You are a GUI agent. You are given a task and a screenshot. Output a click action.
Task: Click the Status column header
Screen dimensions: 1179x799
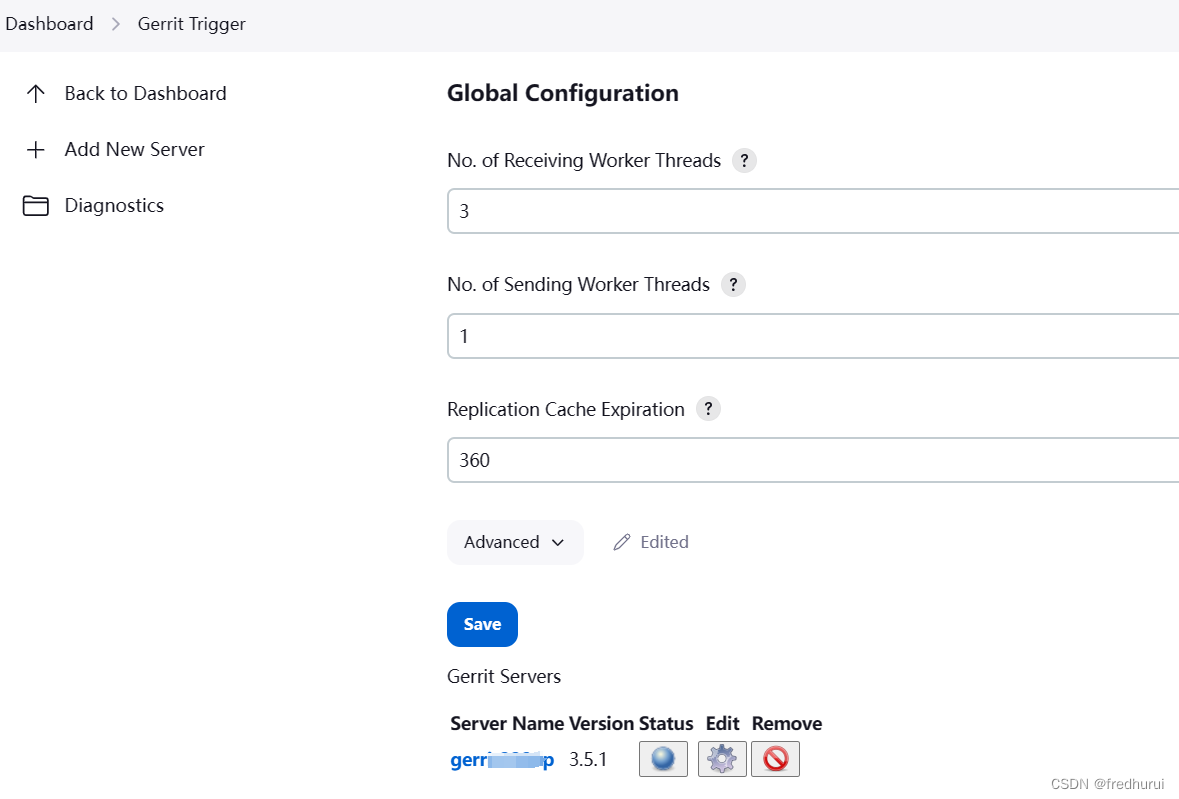[x=666, y=724]
